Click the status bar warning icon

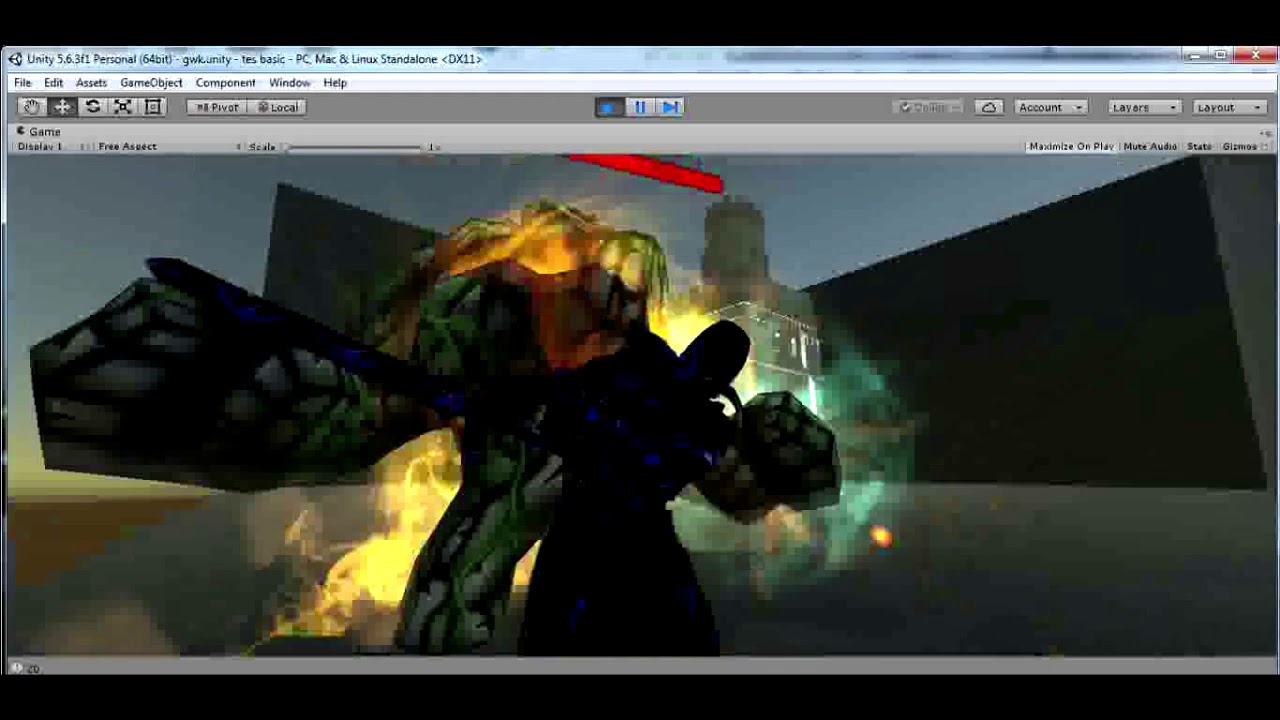click(17, 668)
